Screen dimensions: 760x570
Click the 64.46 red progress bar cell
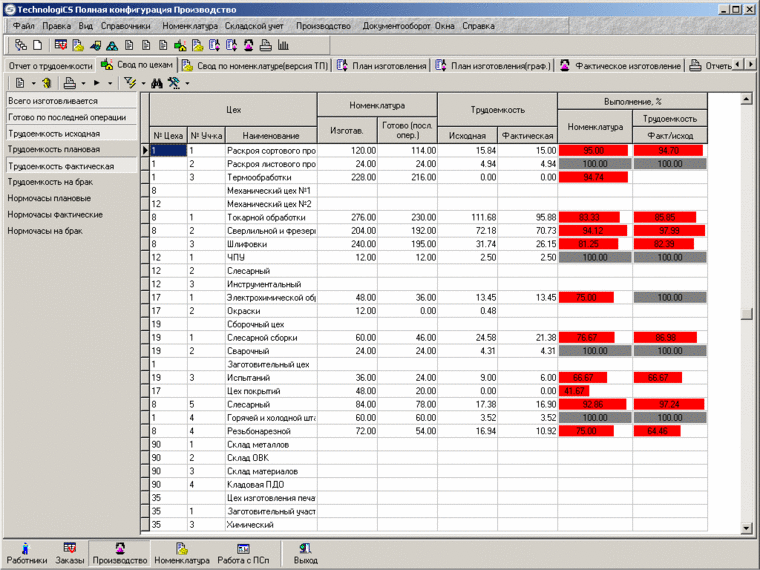click(x=657, y=431)
